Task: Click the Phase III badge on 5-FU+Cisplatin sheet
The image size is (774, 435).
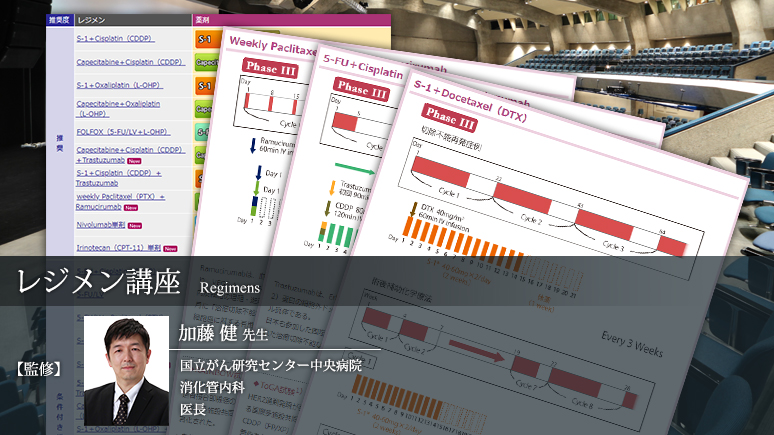Action: [362, 89]
